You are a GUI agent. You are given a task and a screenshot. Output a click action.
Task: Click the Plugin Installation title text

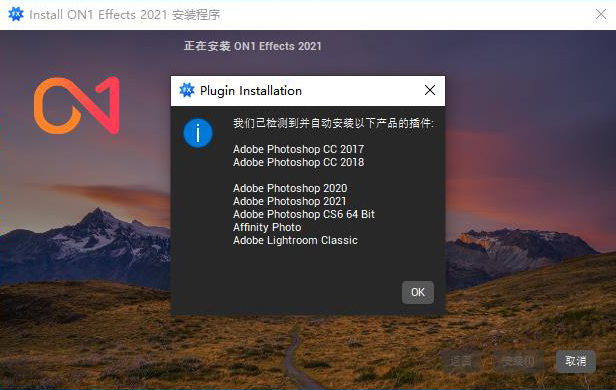pyautogui.click(x=251, y=91)
